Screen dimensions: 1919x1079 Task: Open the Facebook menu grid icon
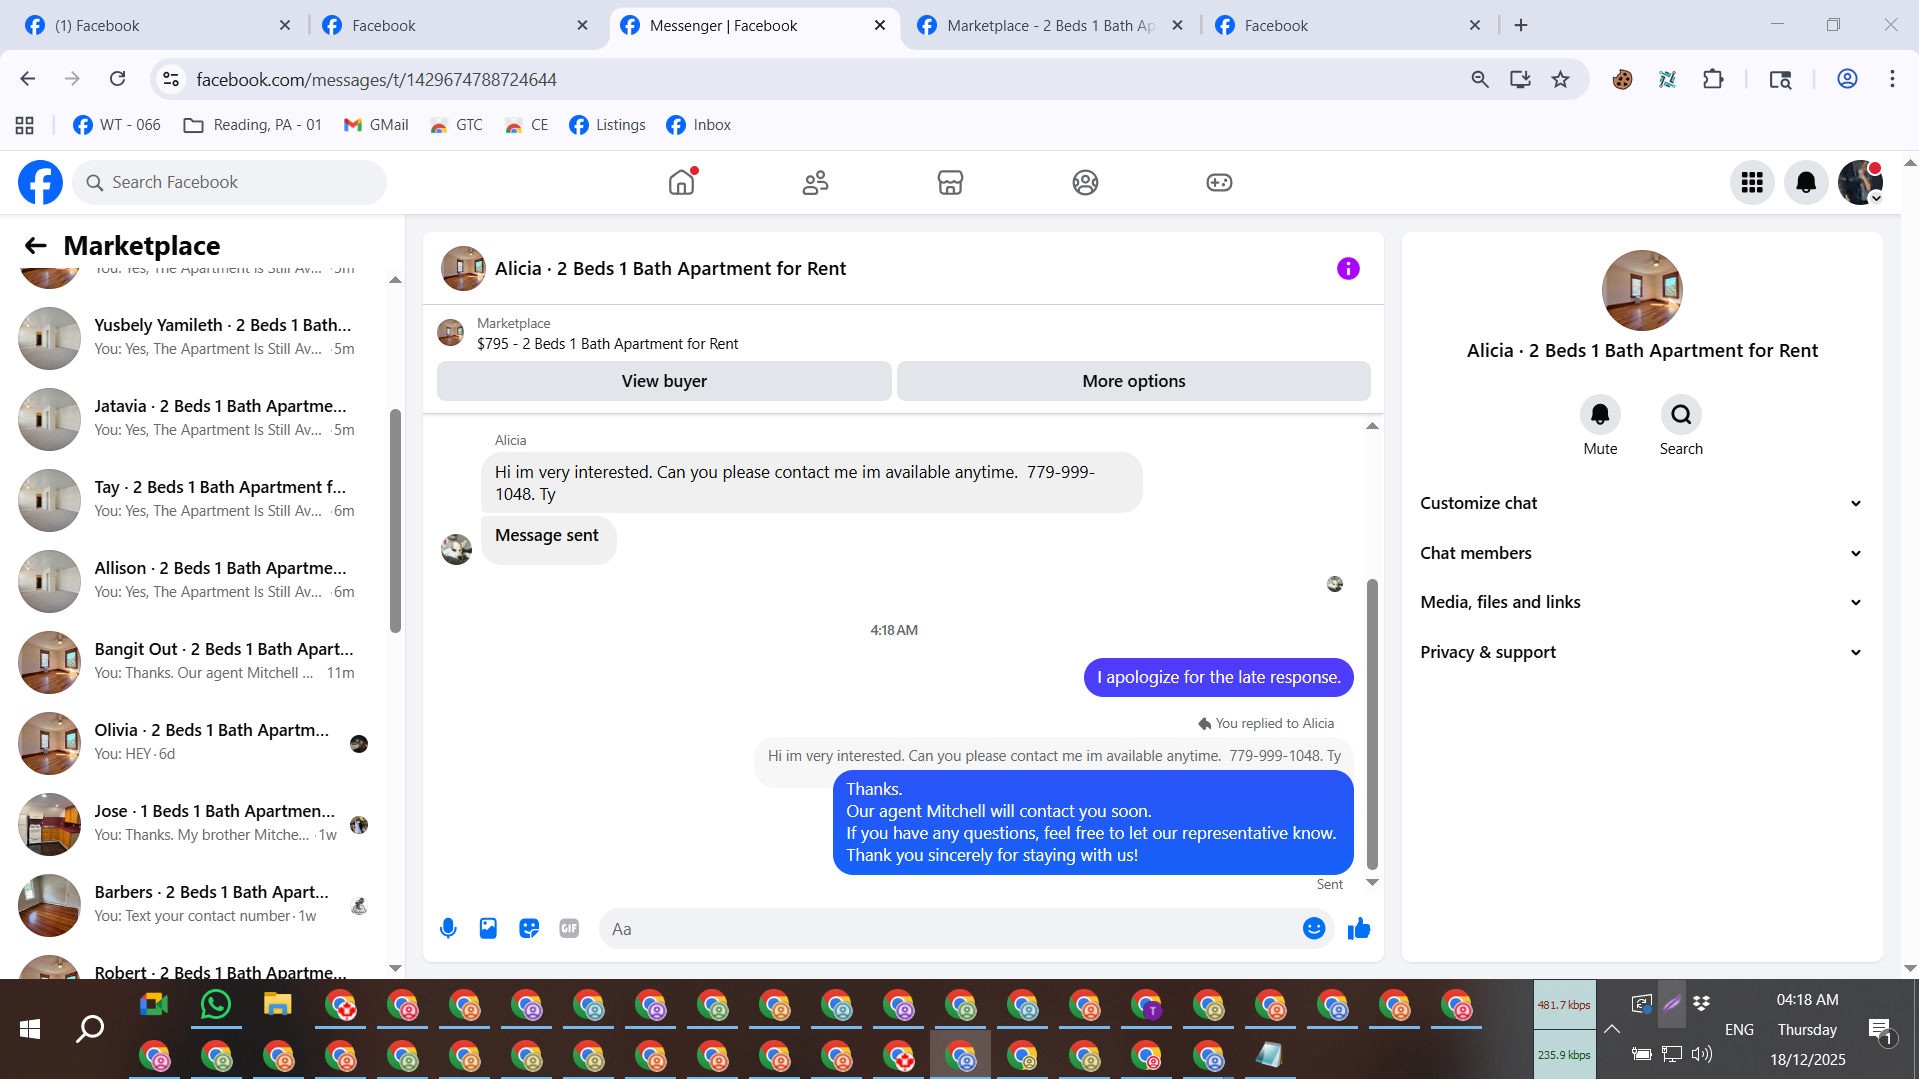(x=1752, y=182)
